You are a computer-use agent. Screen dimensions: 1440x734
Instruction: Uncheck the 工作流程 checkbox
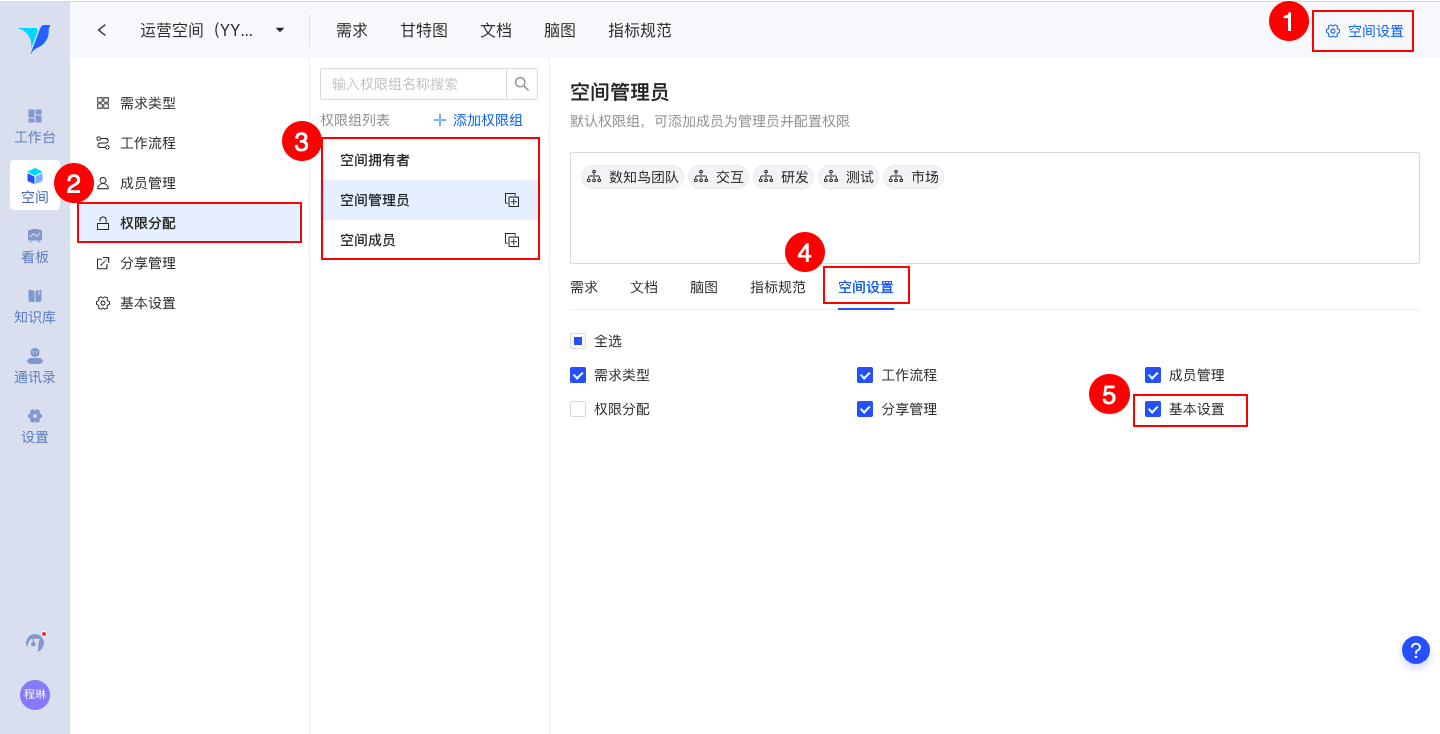865,375
